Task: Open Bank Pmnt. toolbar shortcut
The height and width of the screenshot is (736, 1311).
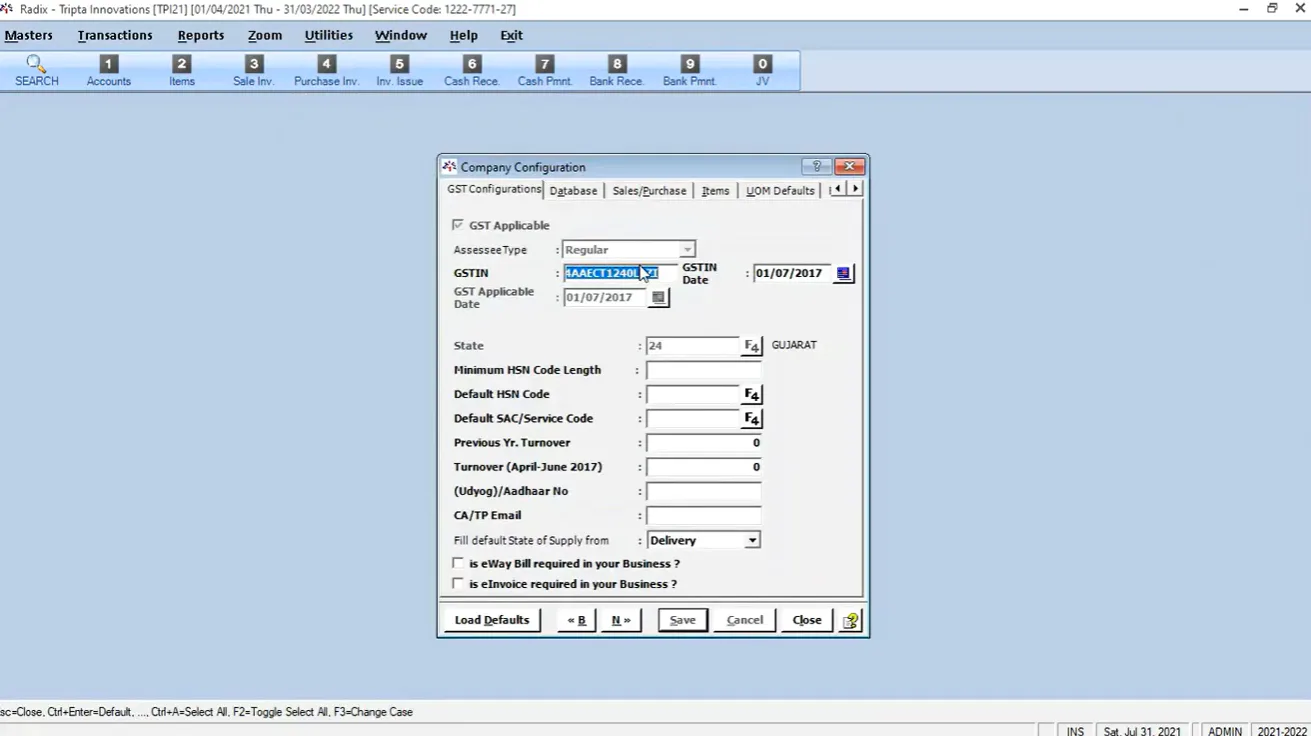Action: pos(690,71)
